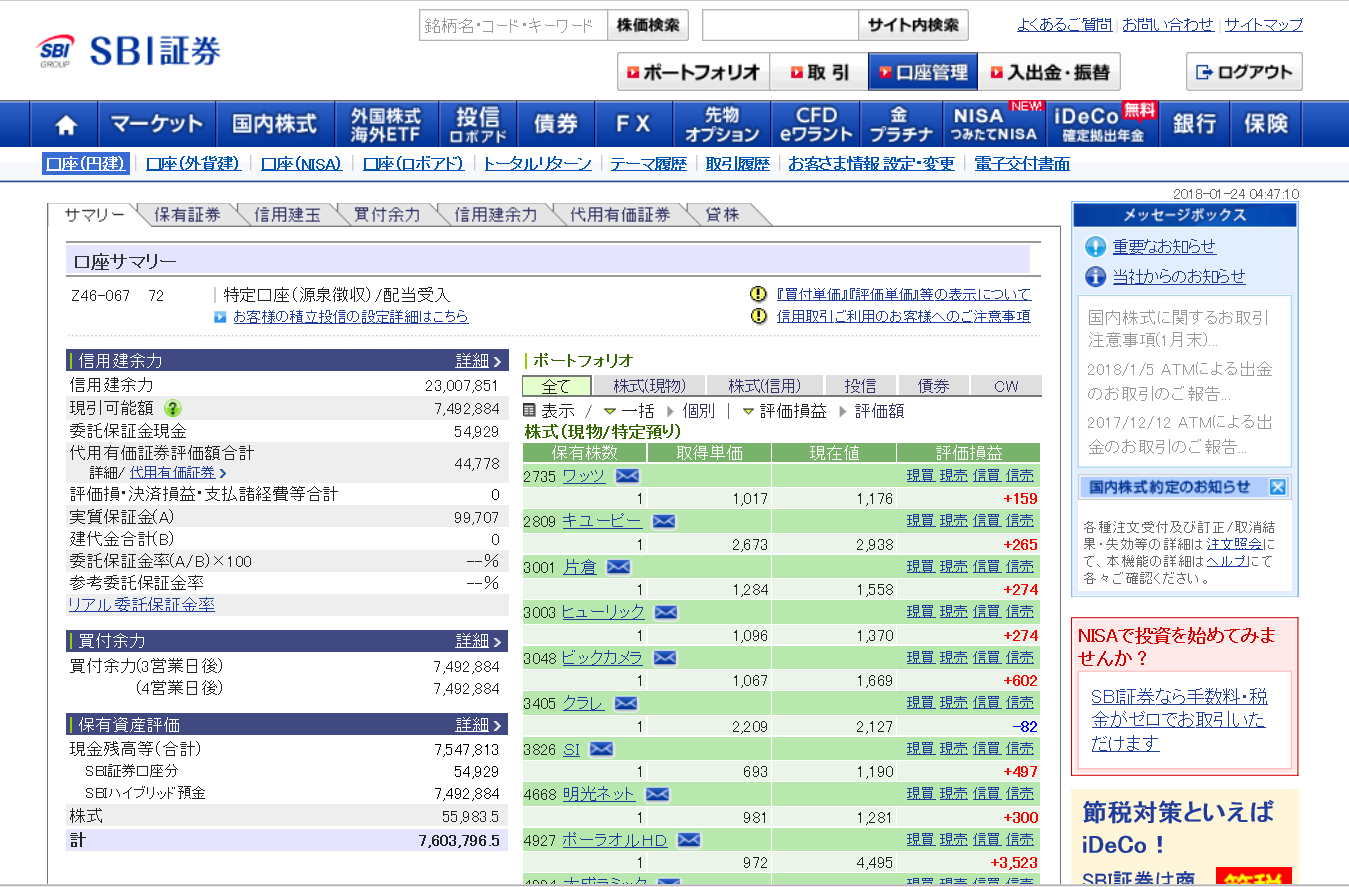The image size is (1349, 887).
Task: Open the ポートフォリオ button
Action: [693, 72]
